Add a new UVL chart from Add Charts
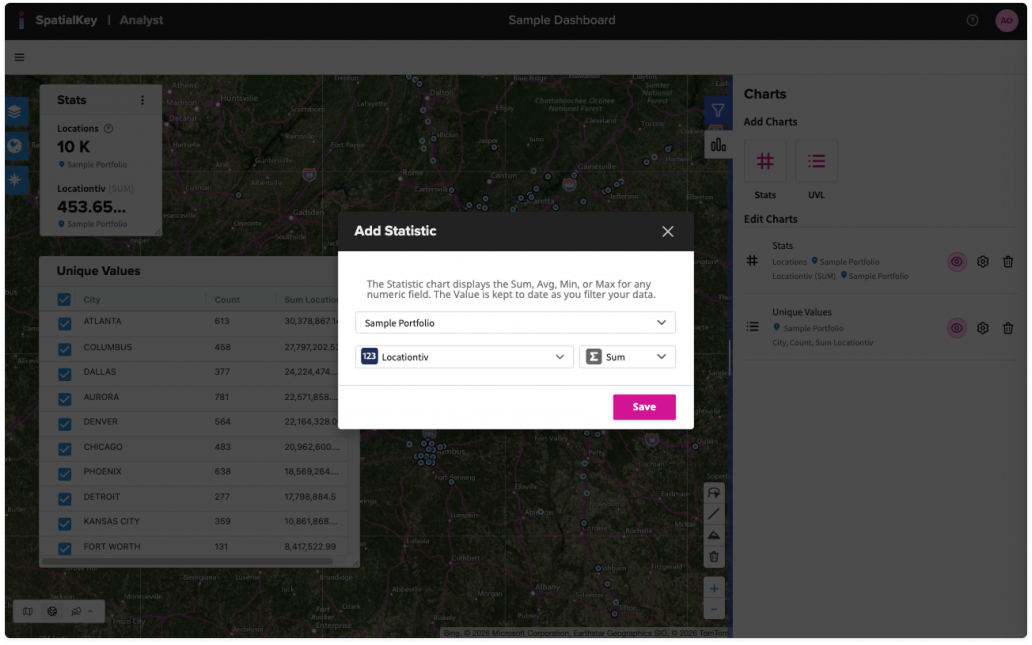 pyautogui.click(x=816, y=160)
